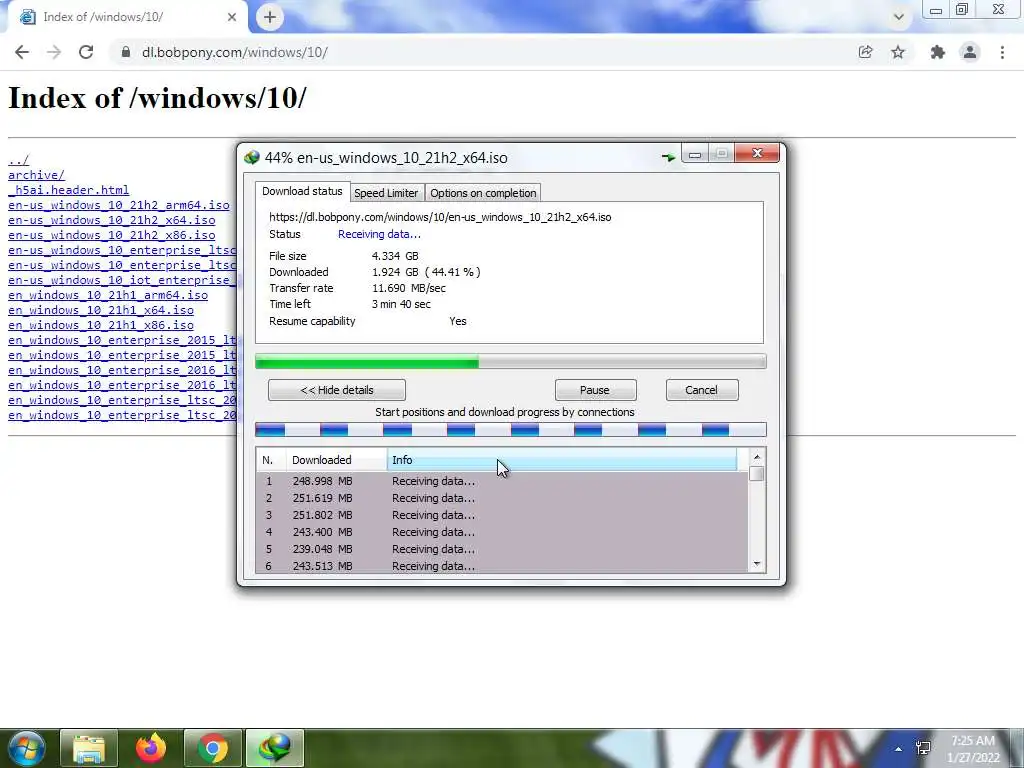Open Windows Start menu orb

[x=26, y=748]
